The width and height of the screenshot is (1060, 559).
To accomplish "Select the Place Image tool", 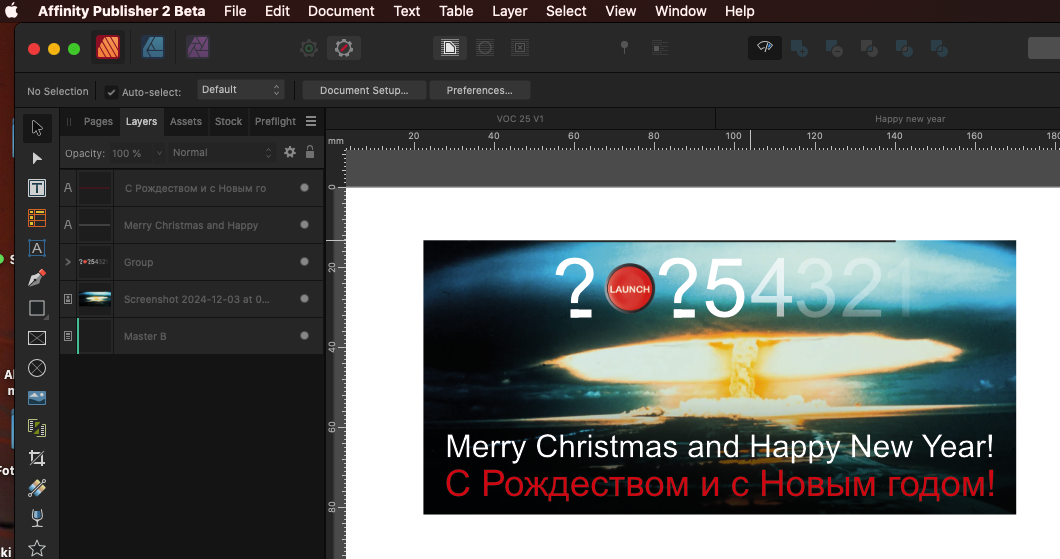I will (37, 398).
